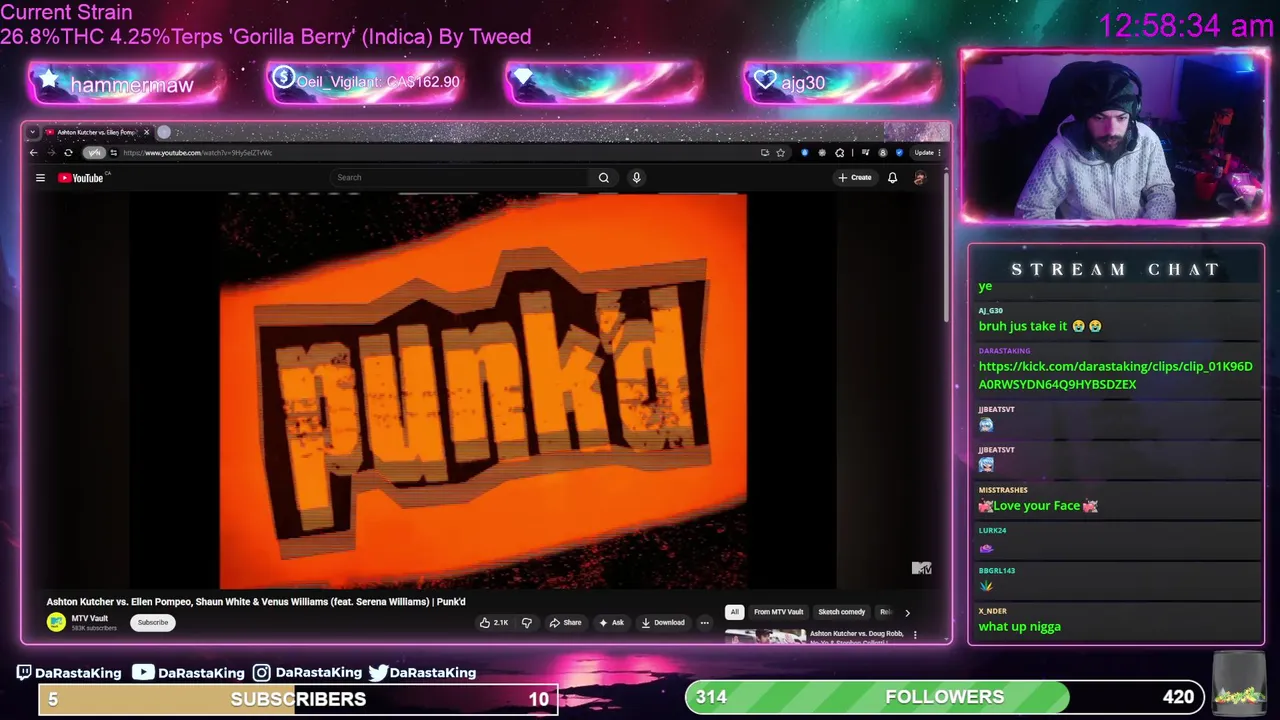Select the All filter chip
The image size is (1280, 720).
point(734,612)
